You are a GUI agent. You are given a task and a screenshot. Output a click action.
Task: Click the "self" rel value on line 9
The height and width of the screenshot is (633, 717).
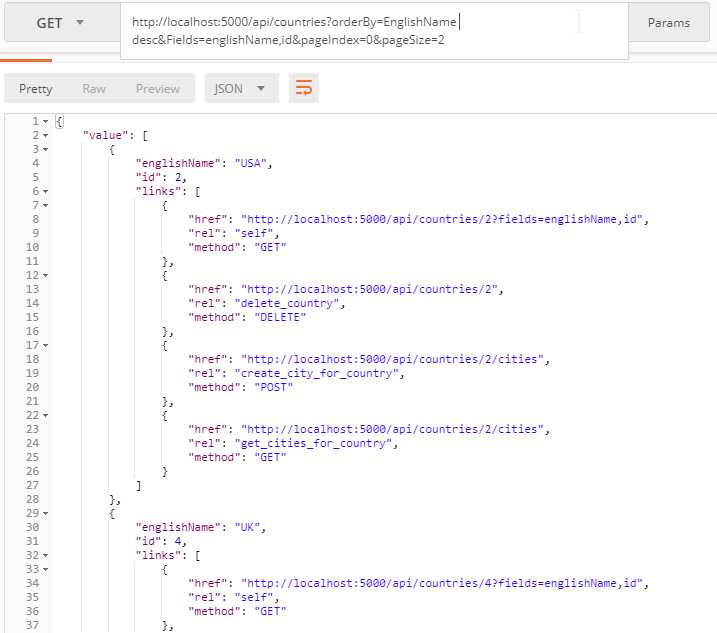coord(254,233)
